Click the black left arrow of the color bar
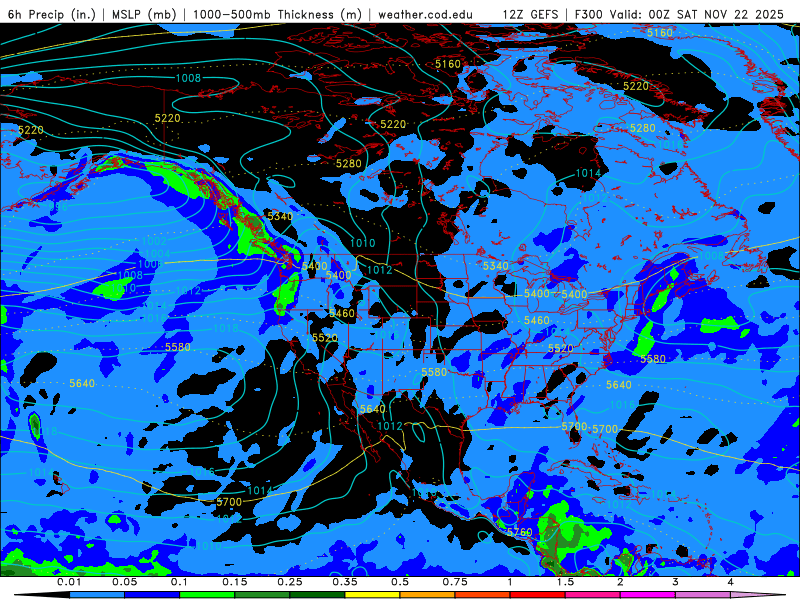The height and width of the screenshot is (600, 800). click(x=42, y=595)
